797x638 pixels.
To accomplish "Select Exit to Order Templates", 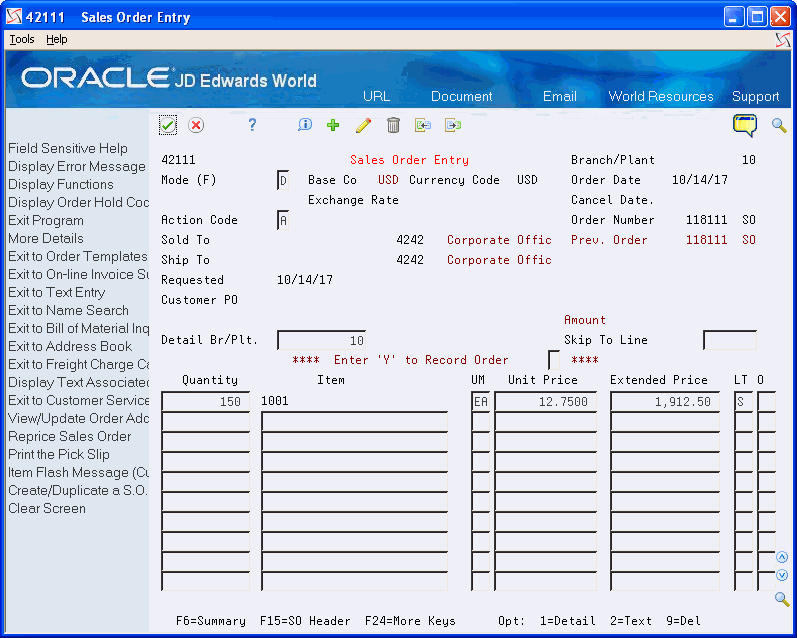I will coord(78,256).
